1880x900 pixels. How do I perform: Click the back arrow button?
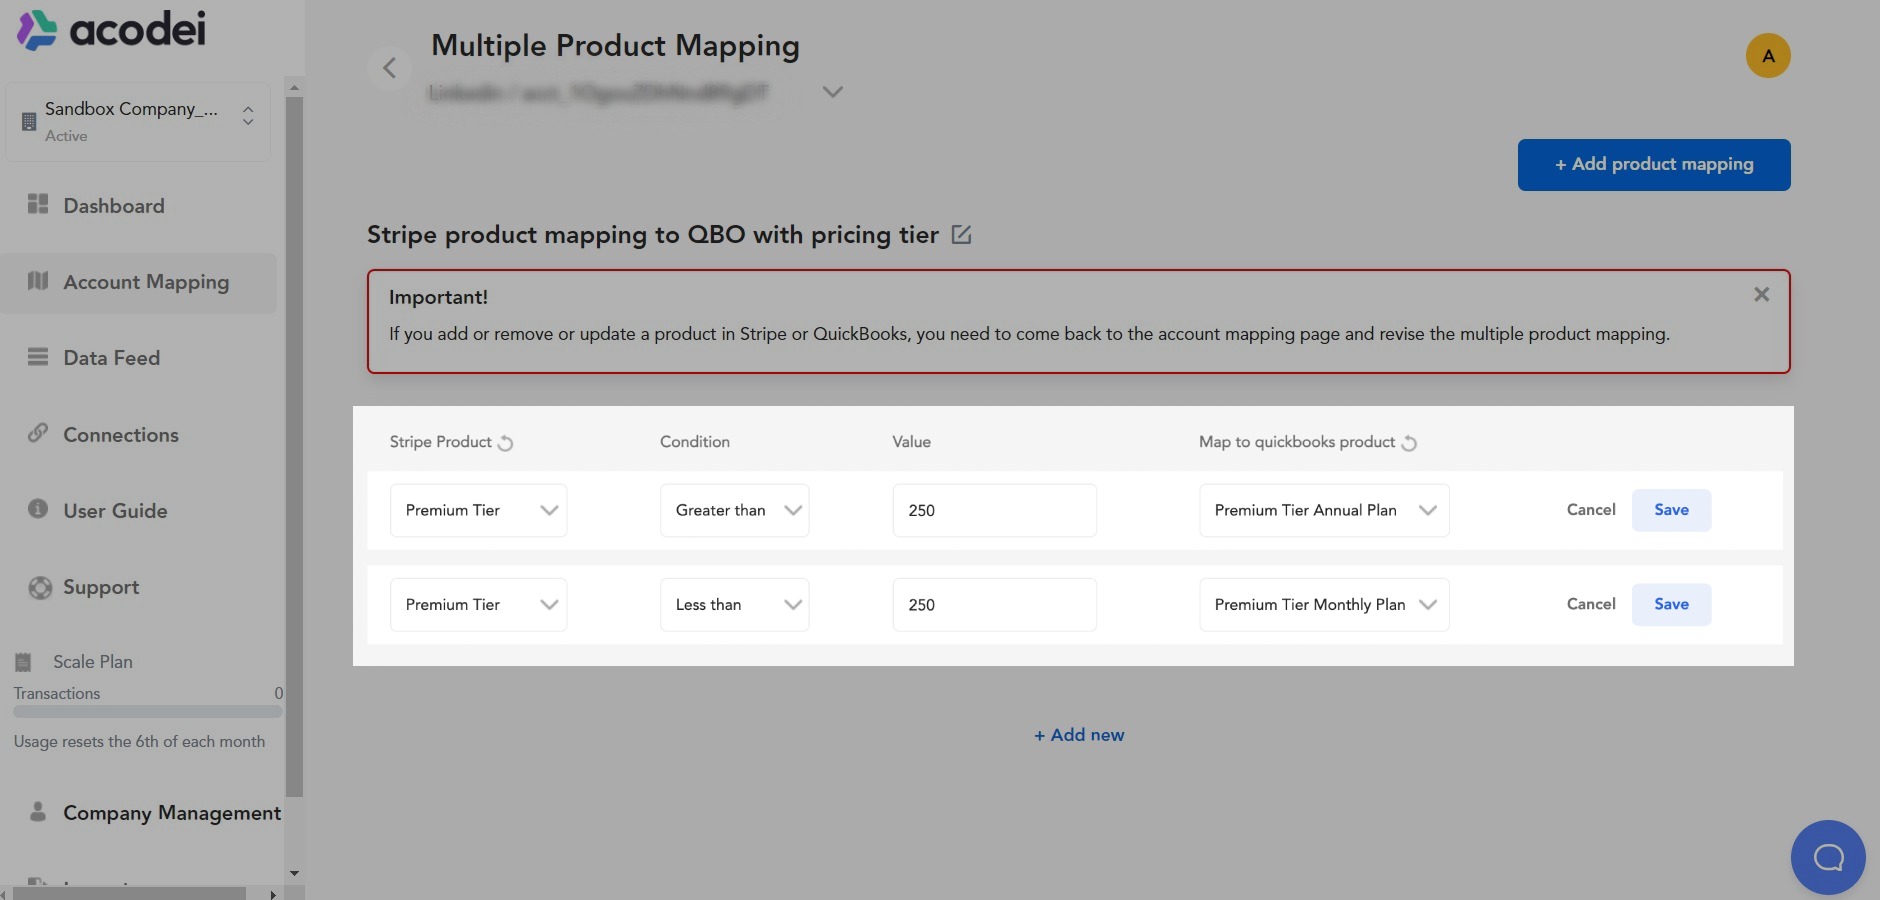pos(389,68)
